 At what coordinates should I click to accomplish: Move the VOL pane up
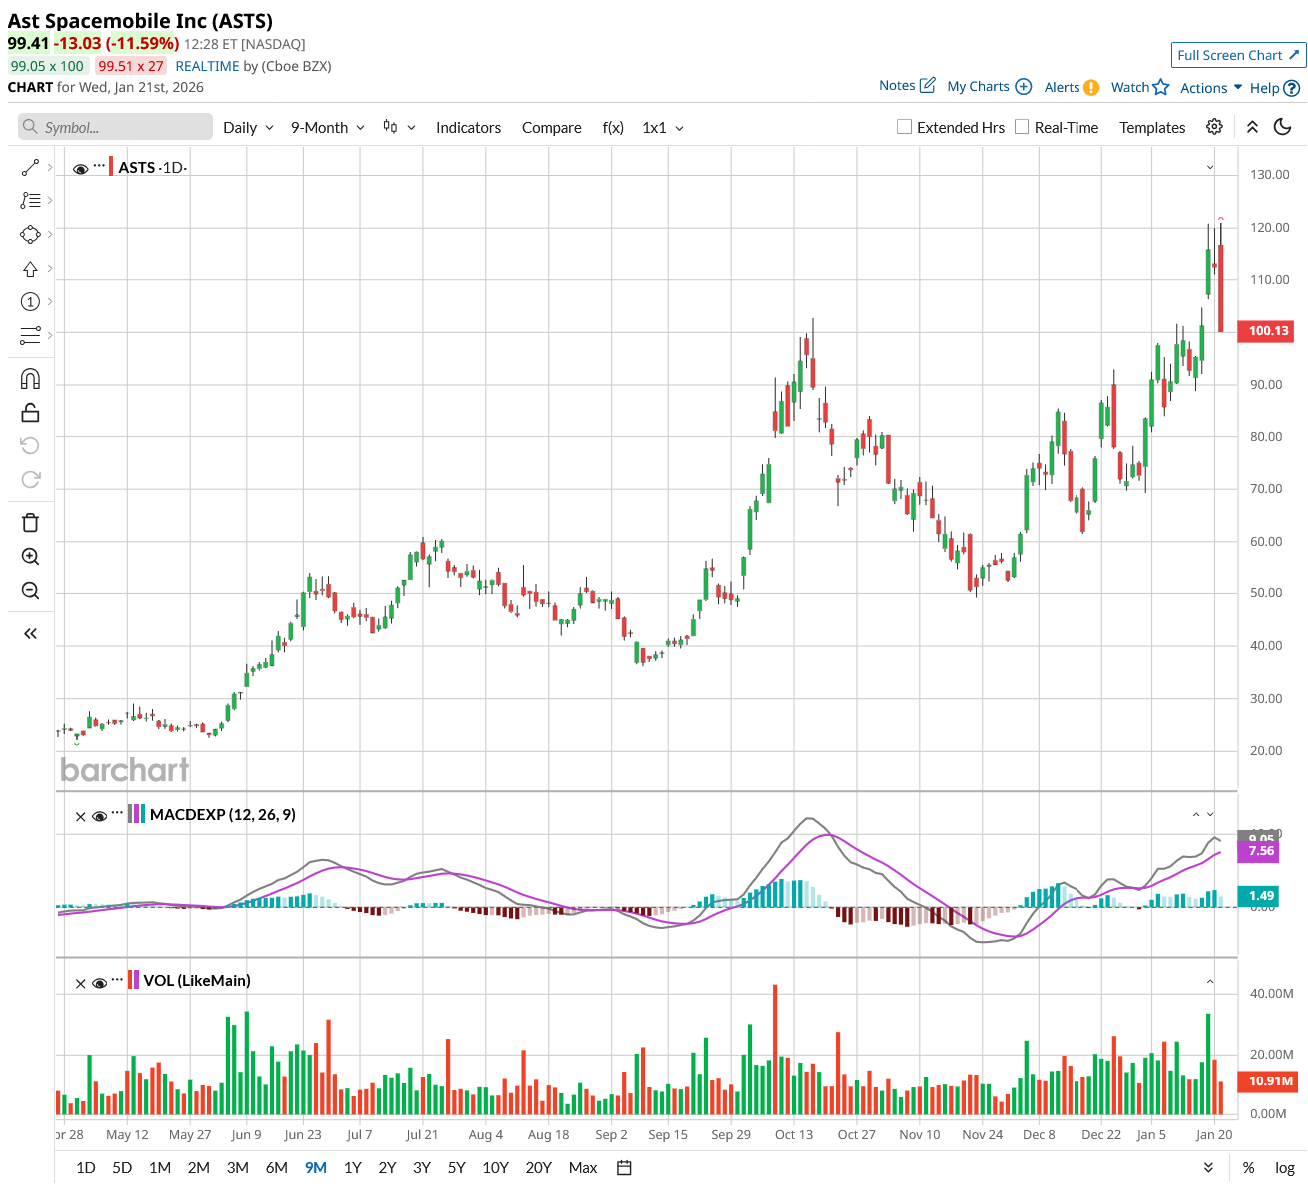[x=1210, y=982]
